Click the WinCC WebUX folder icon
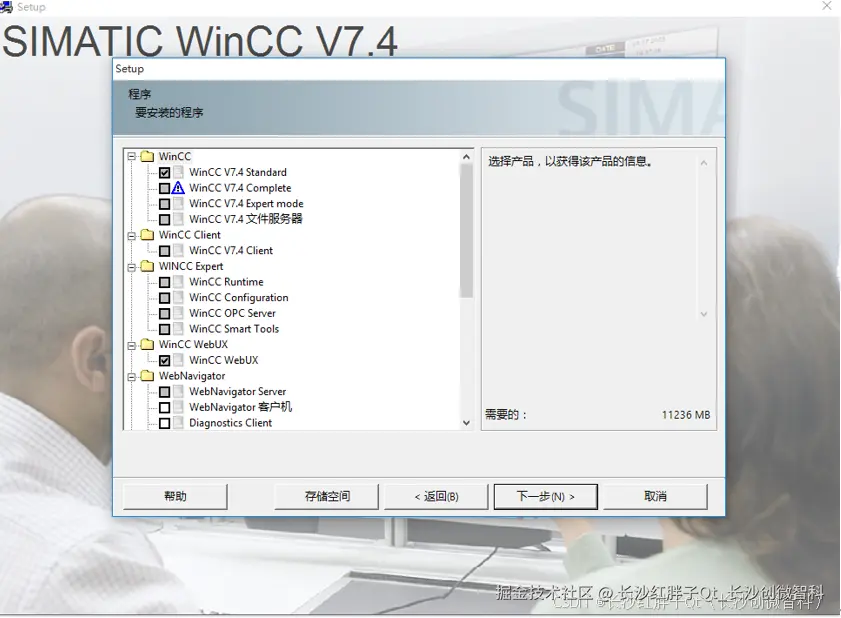 tap(147, 344)
